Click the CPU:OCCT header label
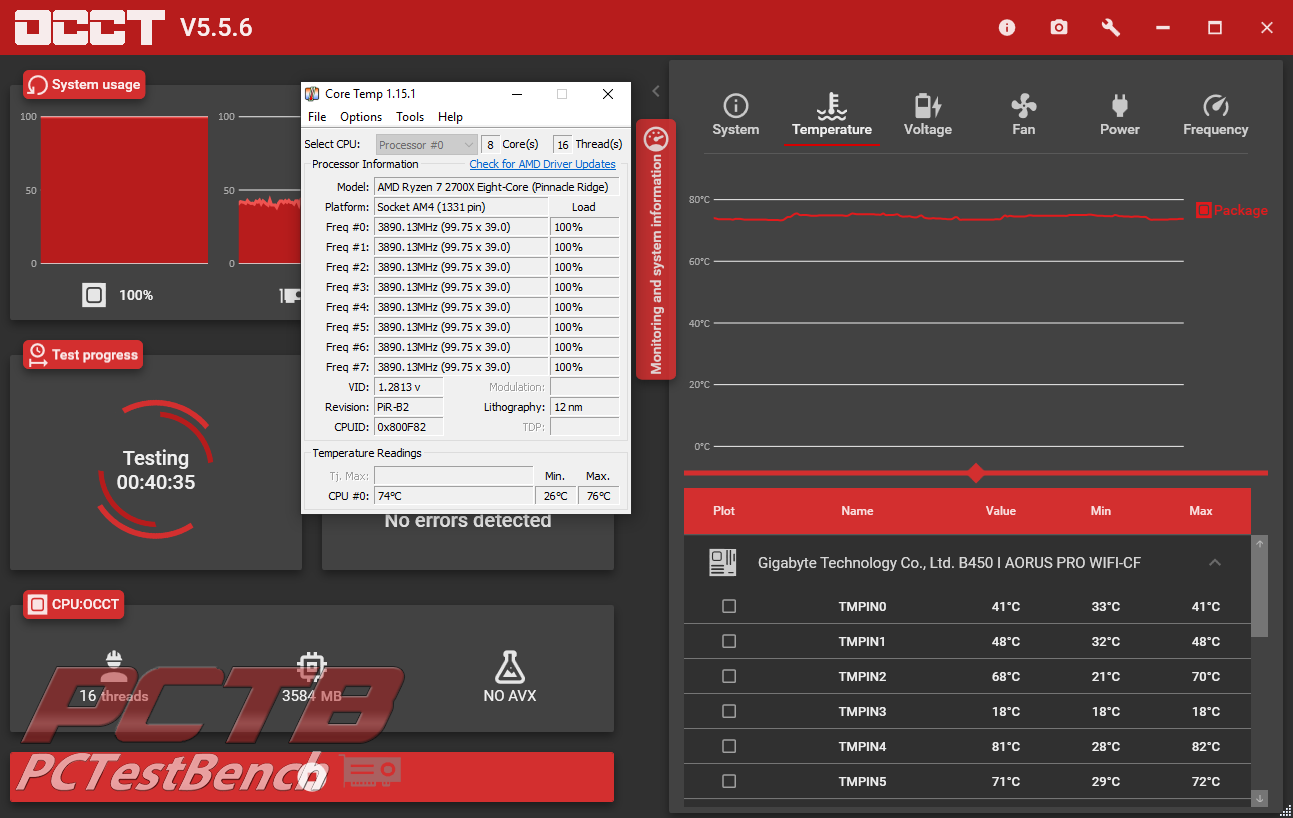The height and width of the screenshot is (818, 1293). tap(74, 604)
